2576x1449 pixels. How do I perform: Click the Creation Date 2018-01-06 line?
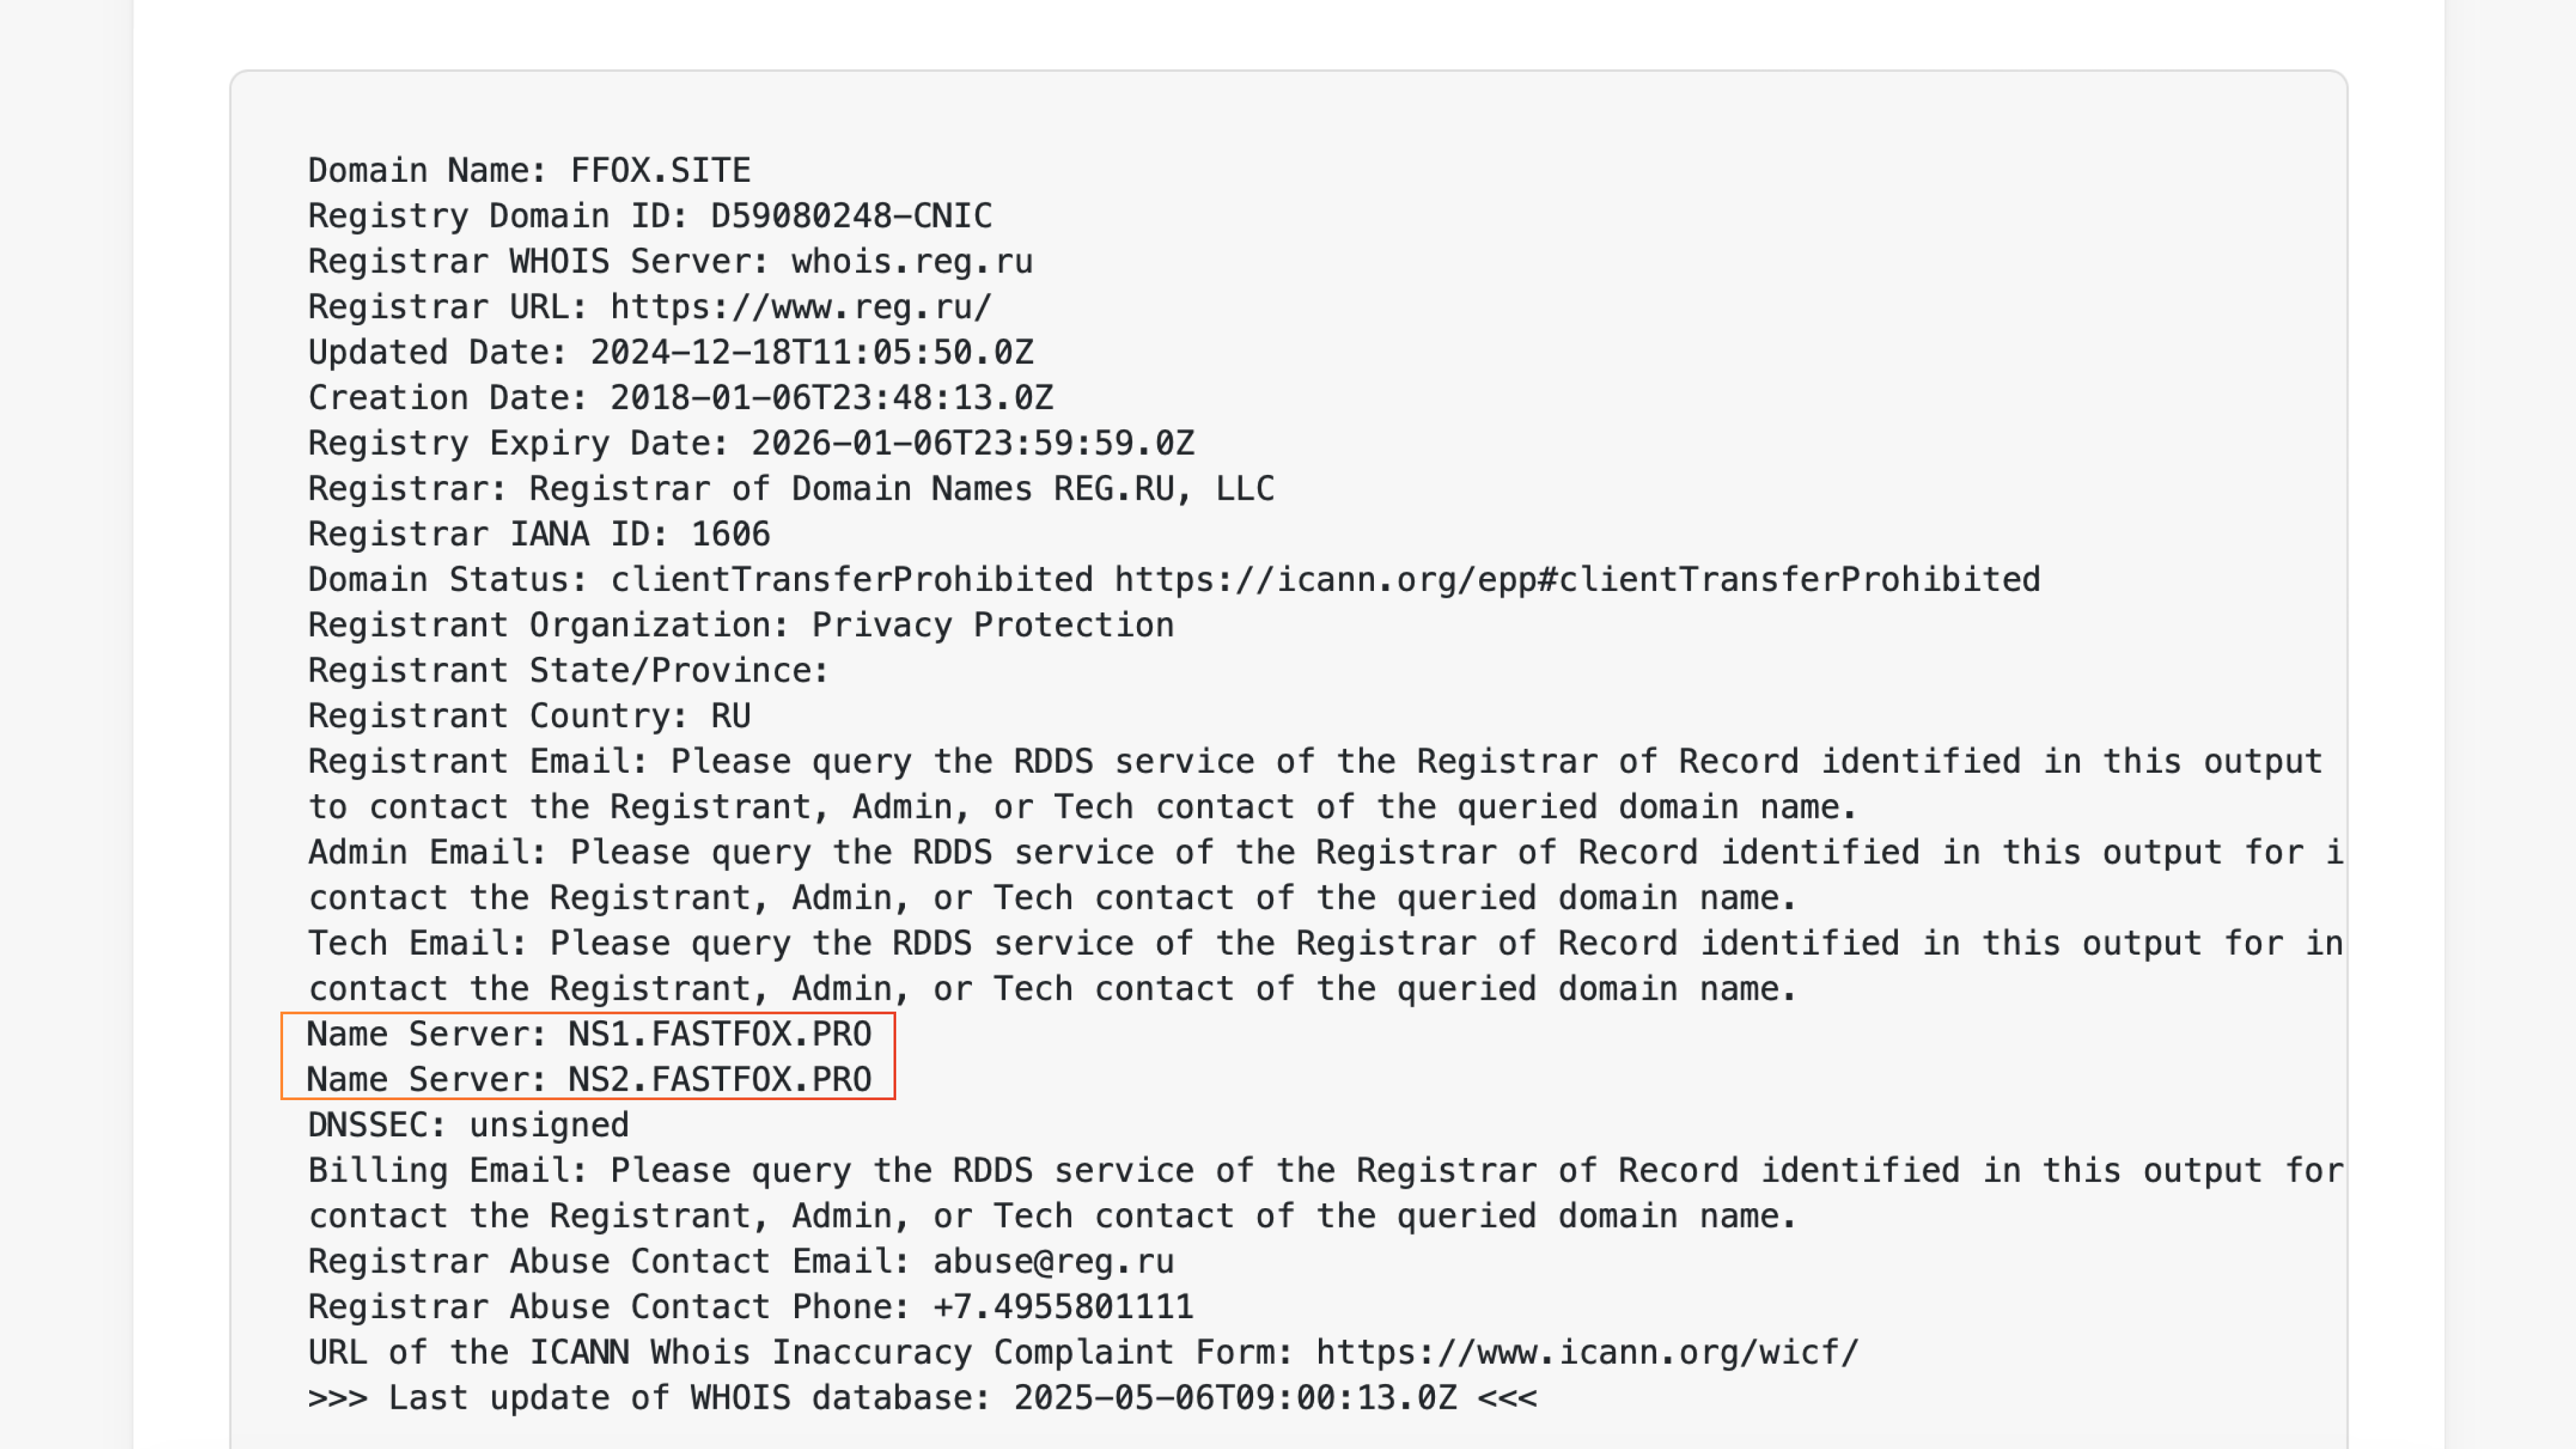[681, 398]
